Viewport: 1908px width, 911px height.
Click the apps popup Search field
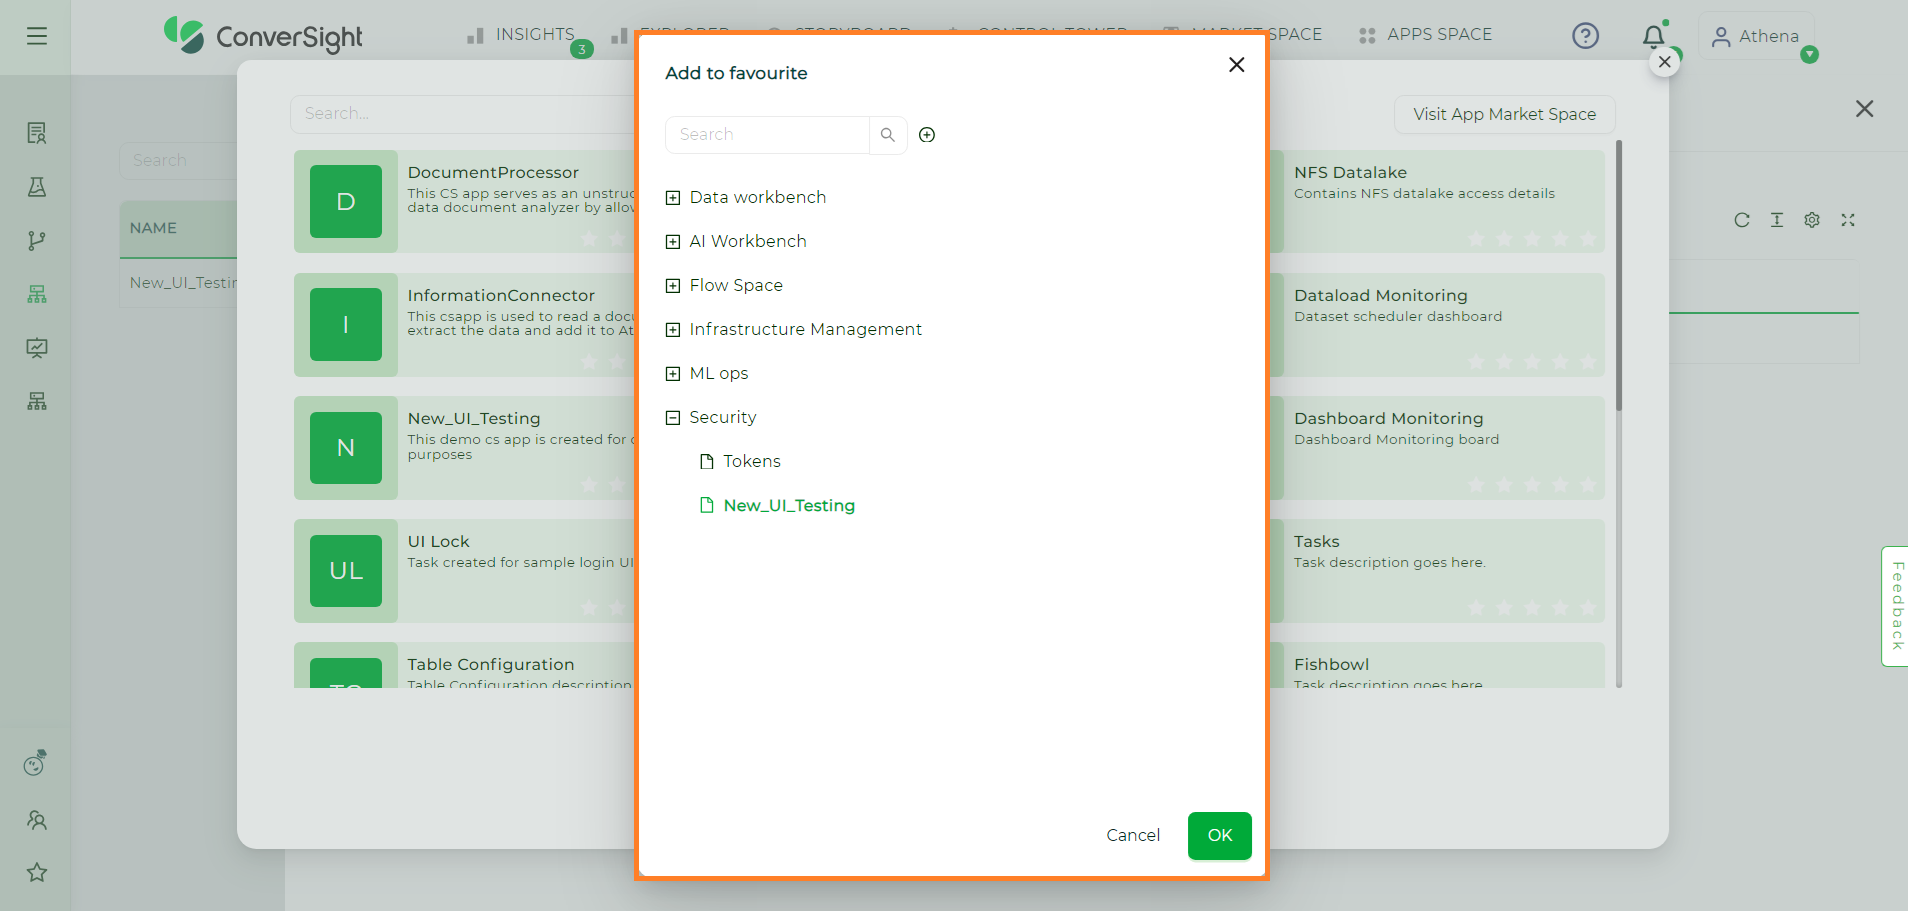(x=464, y=114)
